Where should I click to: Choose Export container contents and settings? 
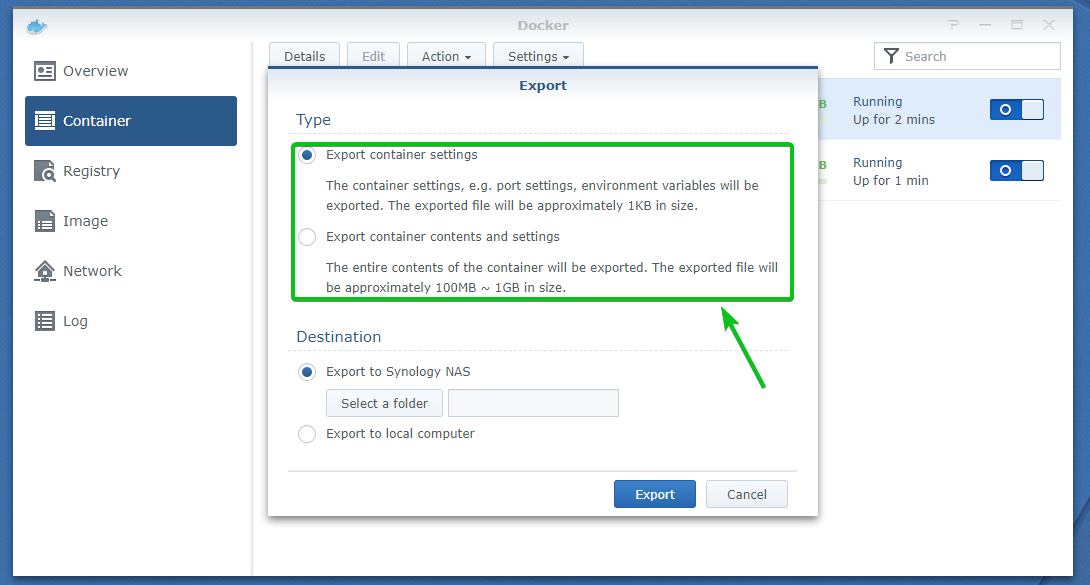tap(307, 237)
